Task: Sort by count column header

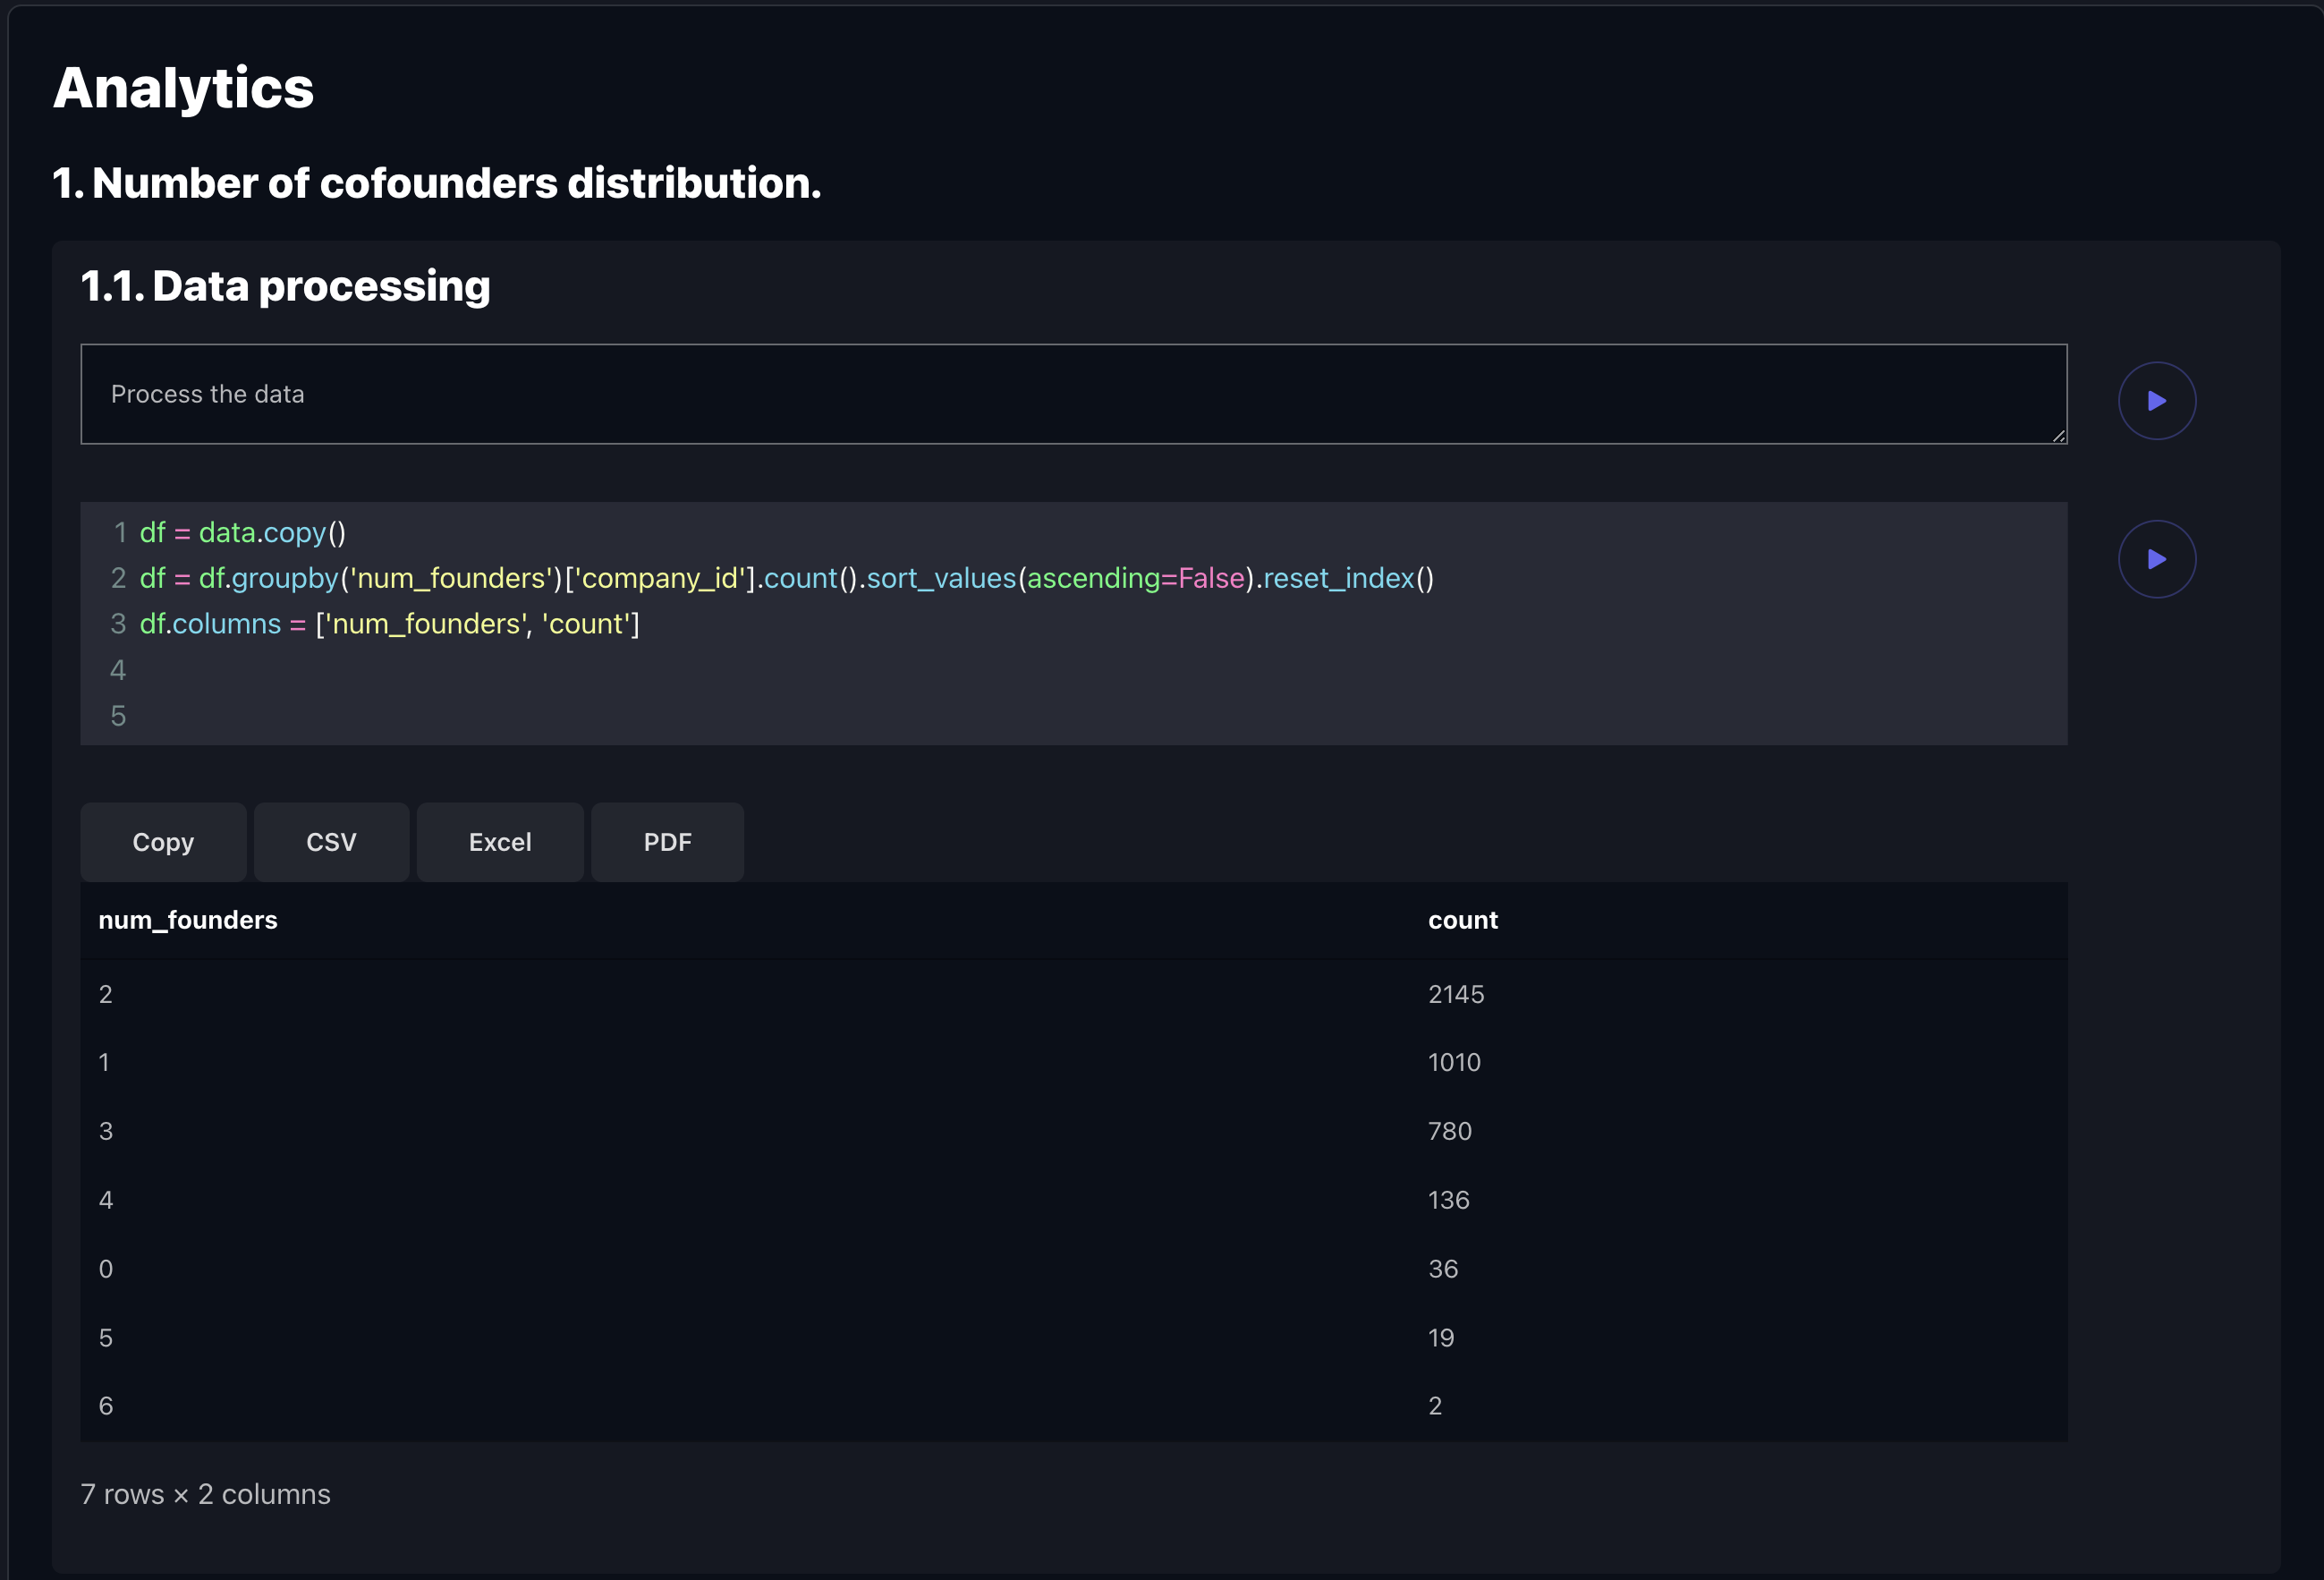Action: 1462,920
